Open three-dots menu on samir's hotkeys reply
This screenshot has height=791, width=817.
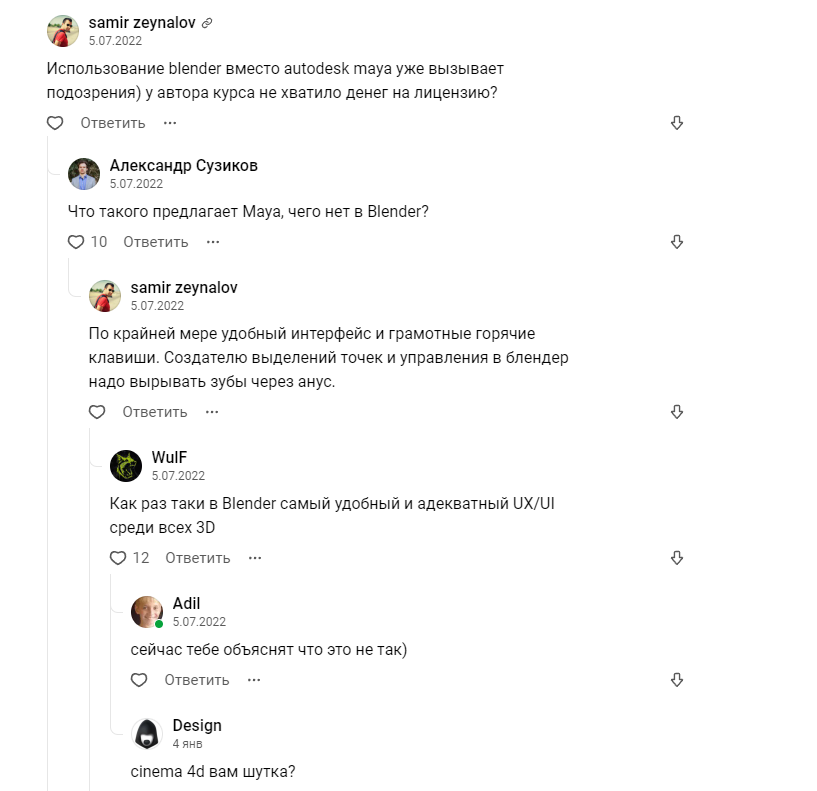tap(212, 412)
